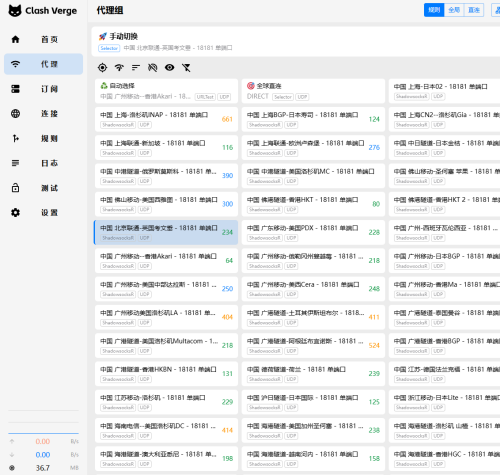500x475 pixels.
Task: Check delay 661 on 上海-洛杉矶INAP node
Action: point(227,119)
